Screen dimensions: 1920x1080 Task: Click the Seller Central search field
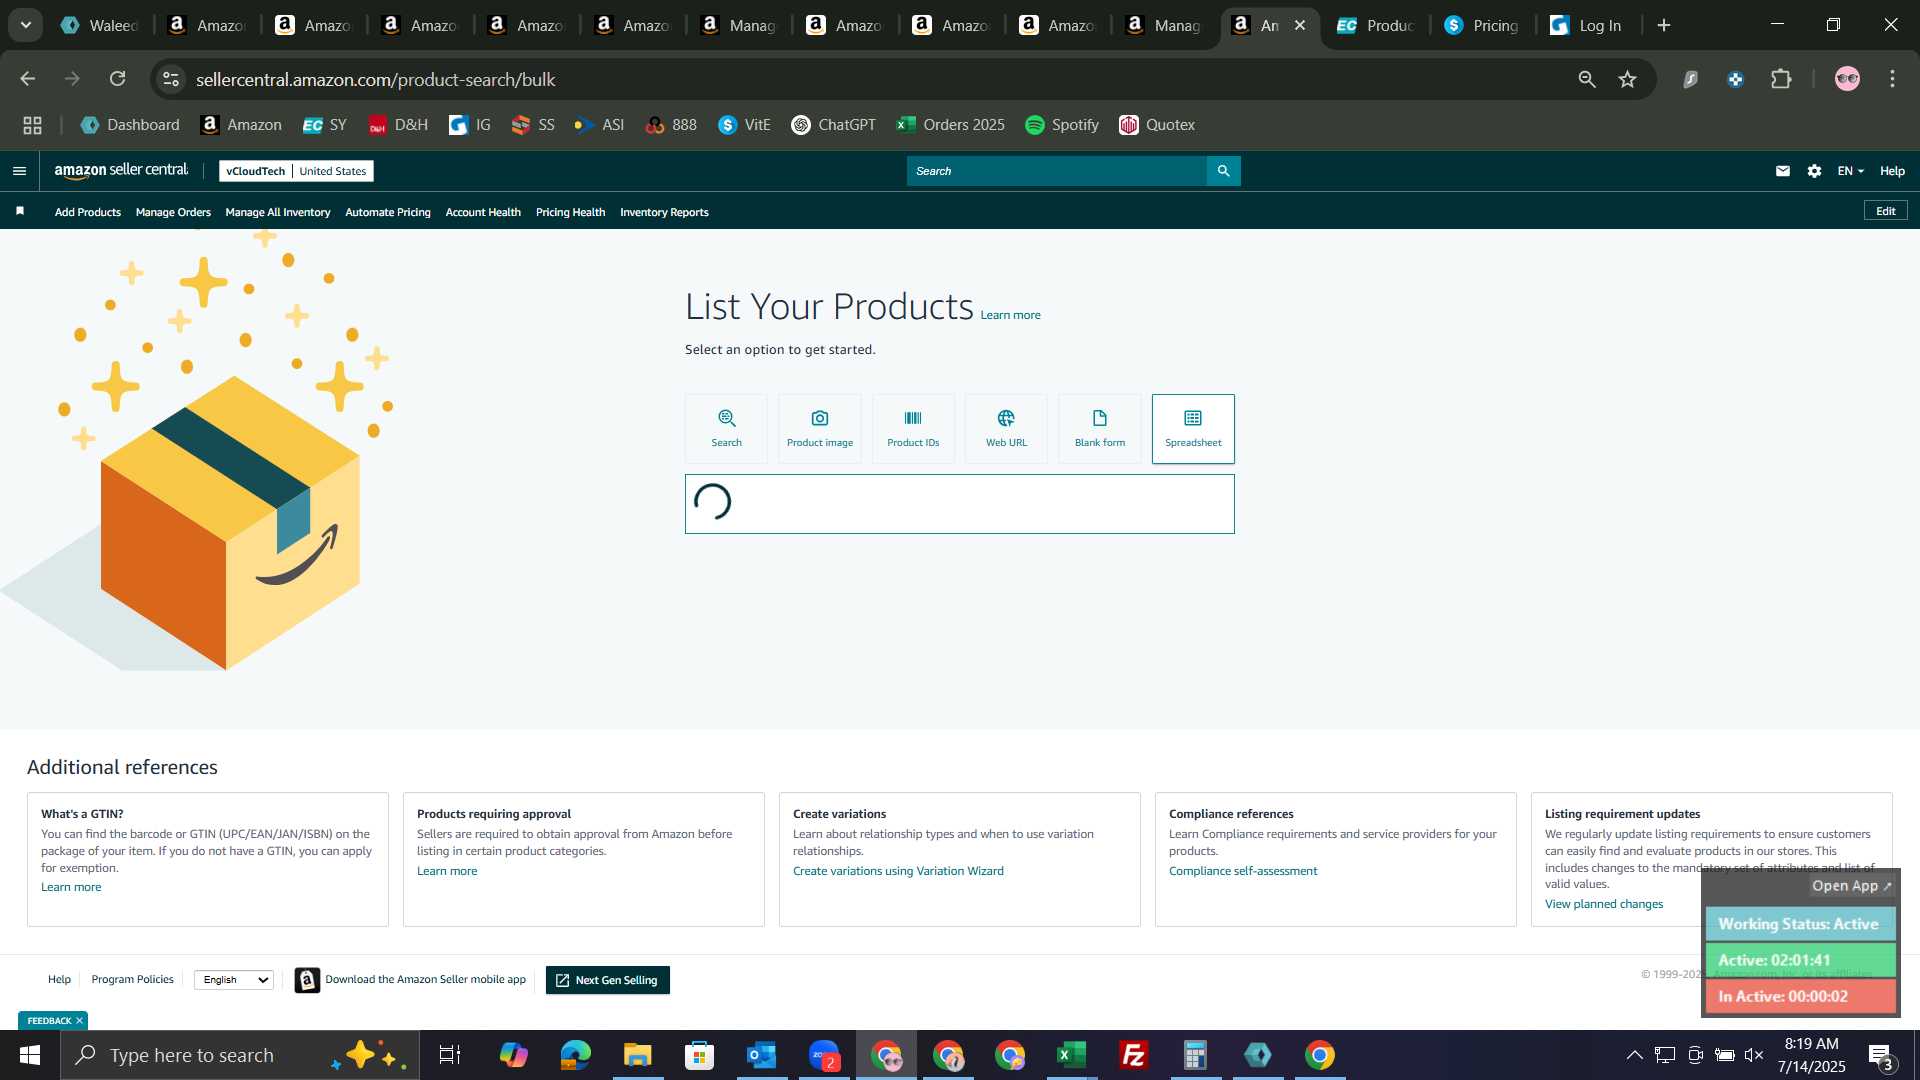[x=1056, y=171]
